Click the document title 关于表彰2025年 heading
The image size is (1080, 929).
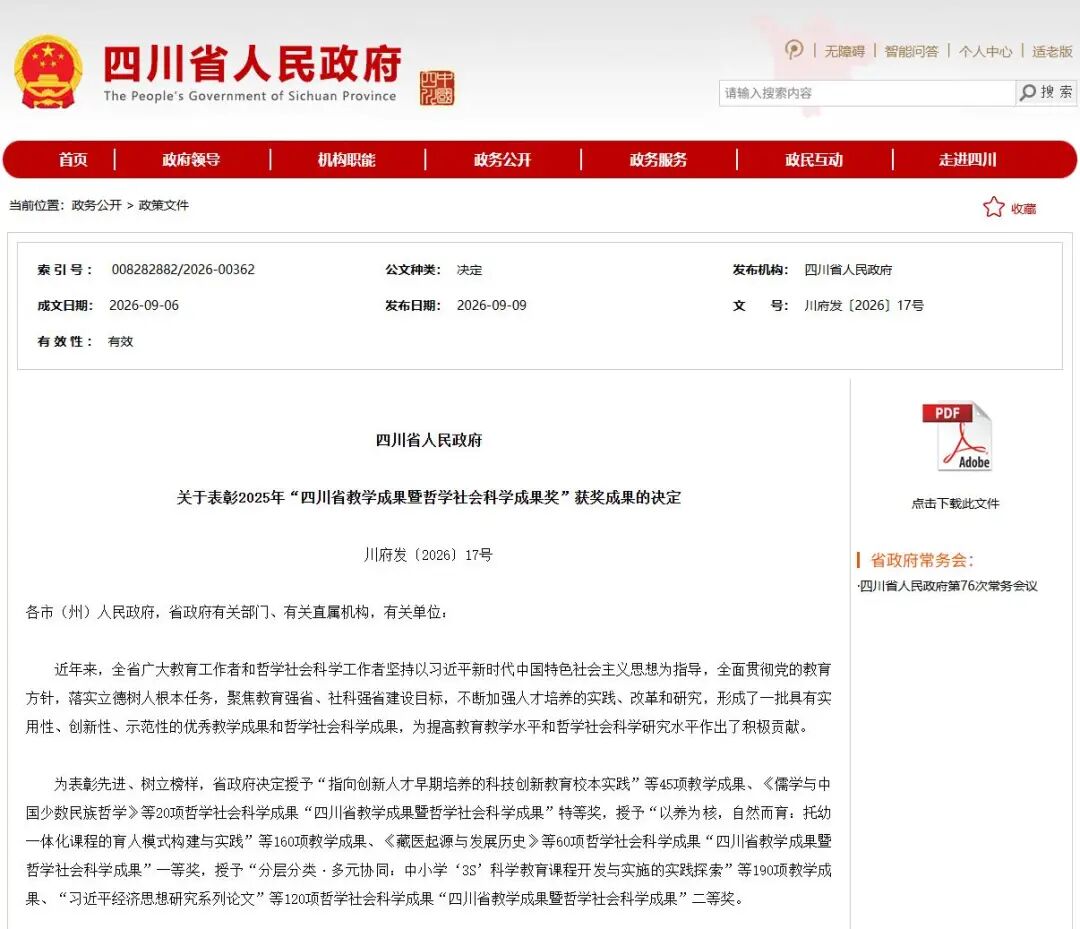[428, 497]
